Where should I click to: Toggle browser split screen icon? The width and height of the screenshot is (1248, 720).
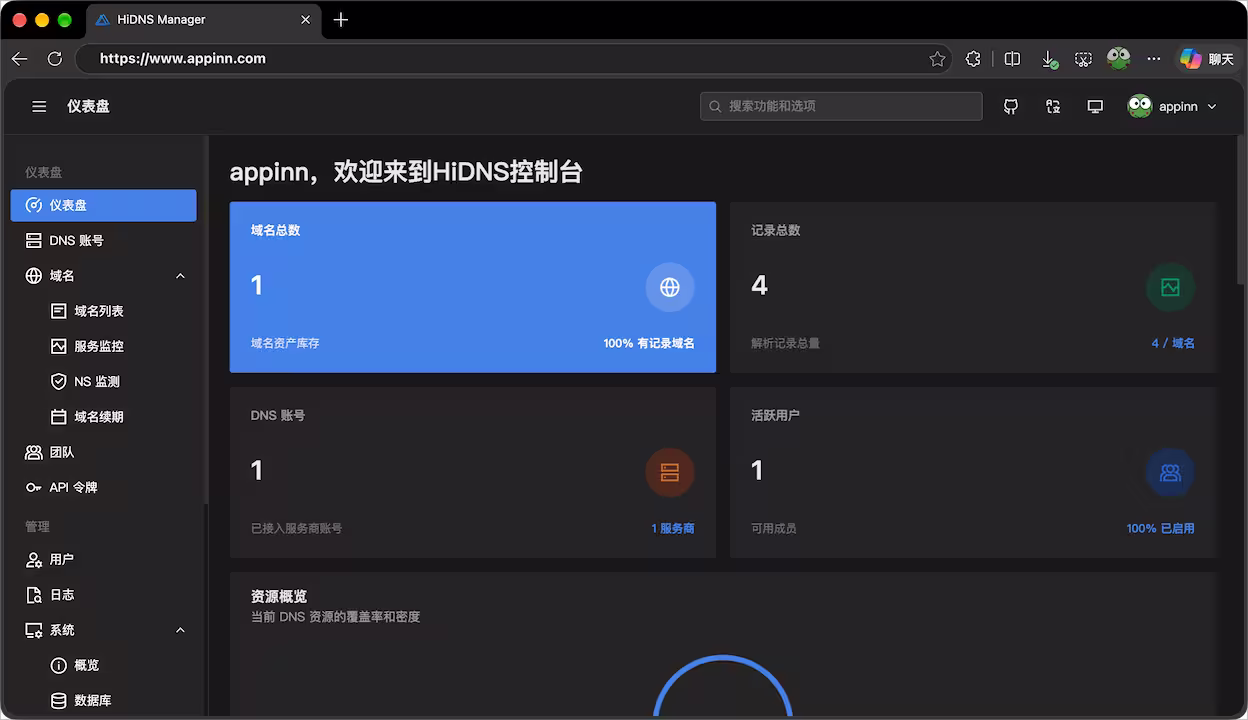1012,59
